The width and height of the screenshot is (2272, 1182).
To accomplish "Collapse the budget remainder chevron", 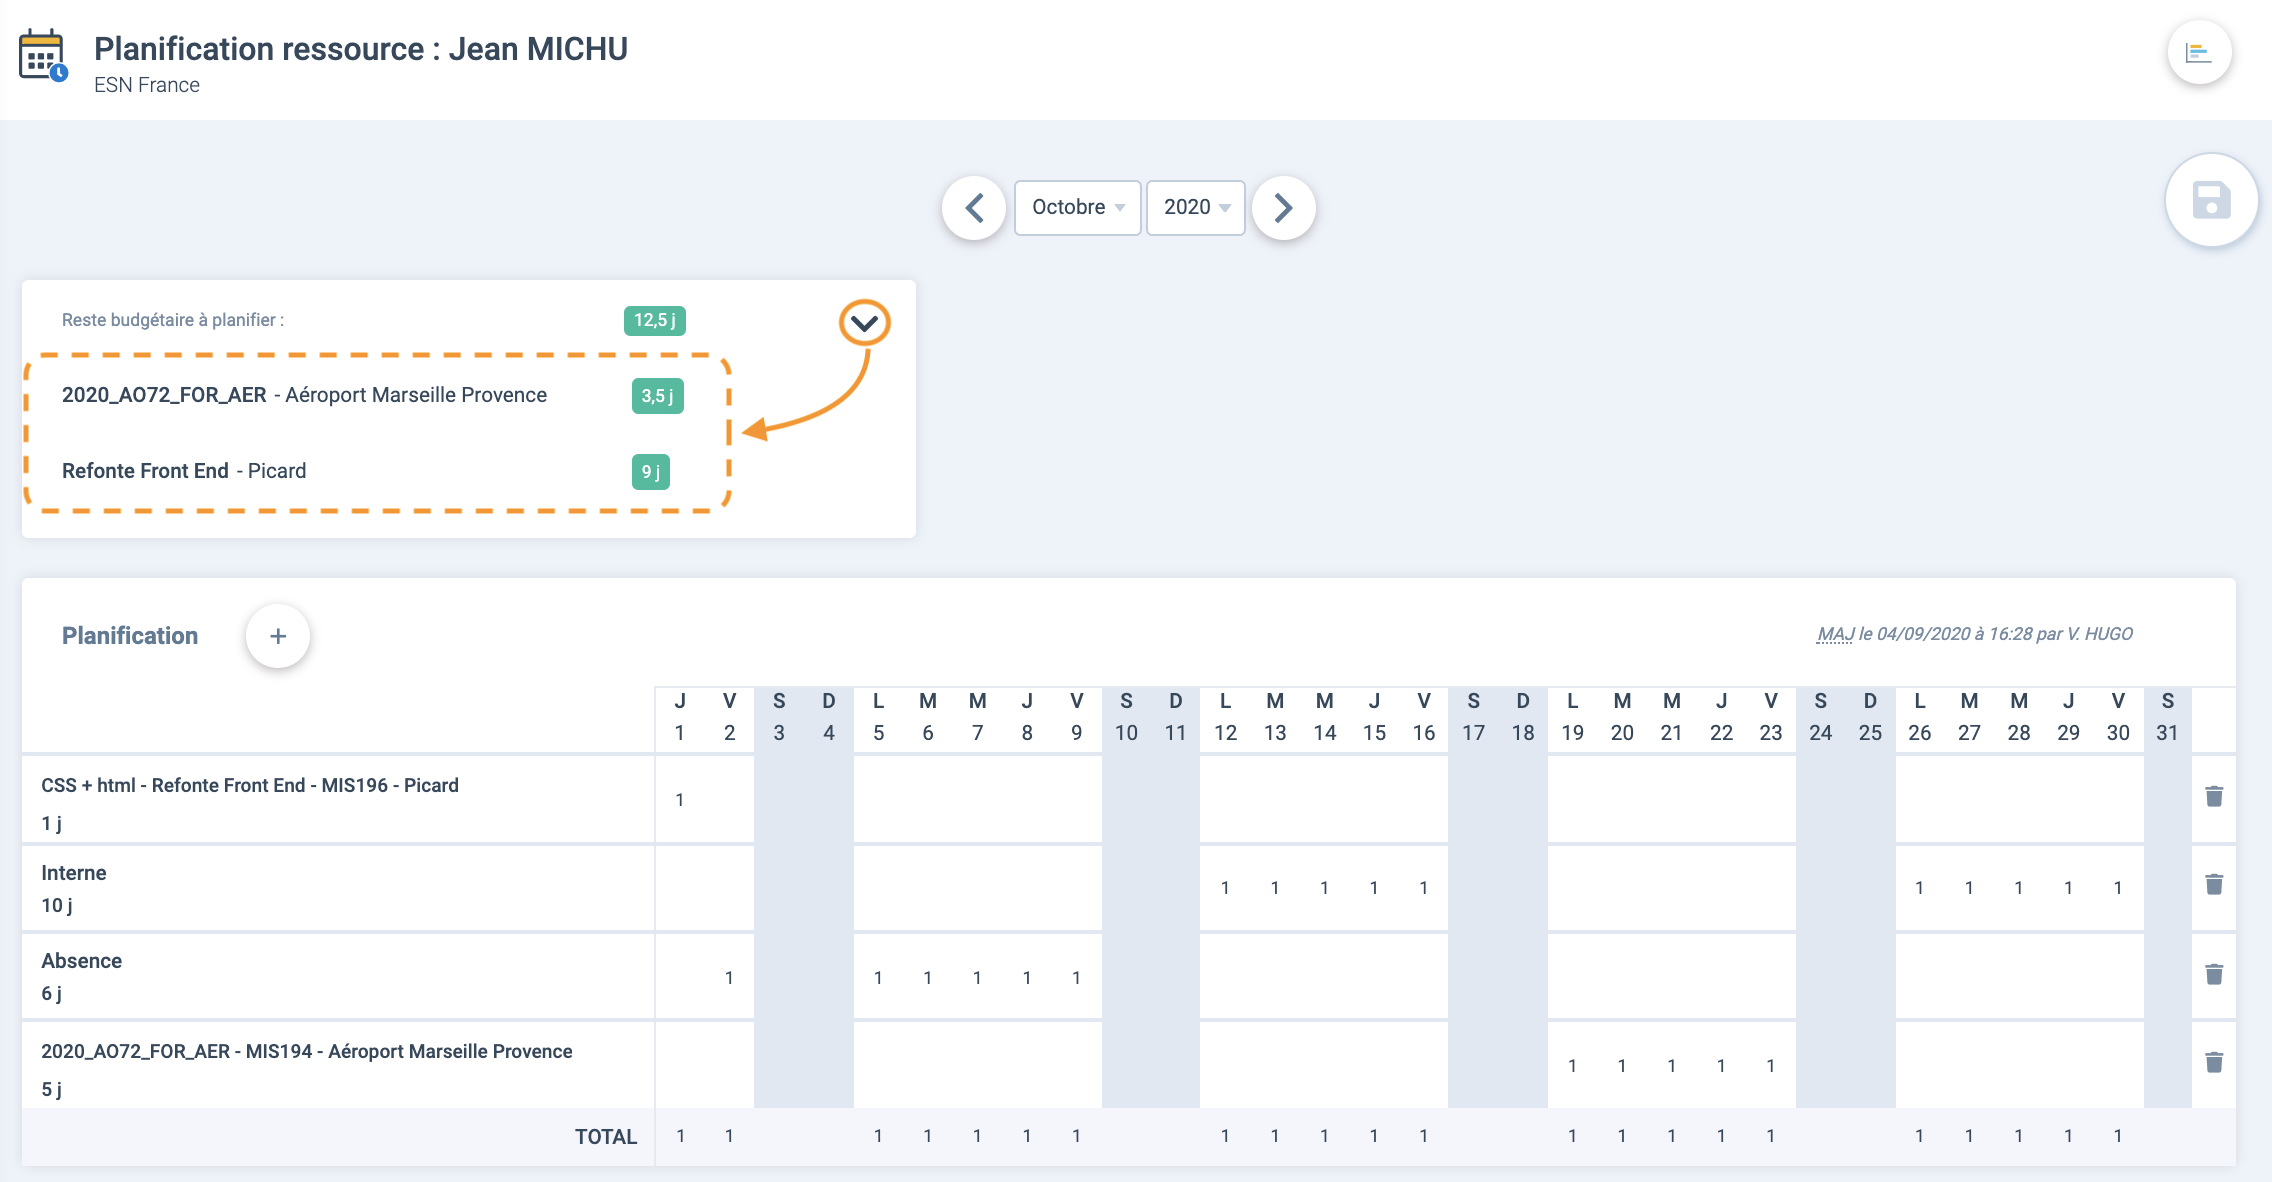I will [865, 323].
